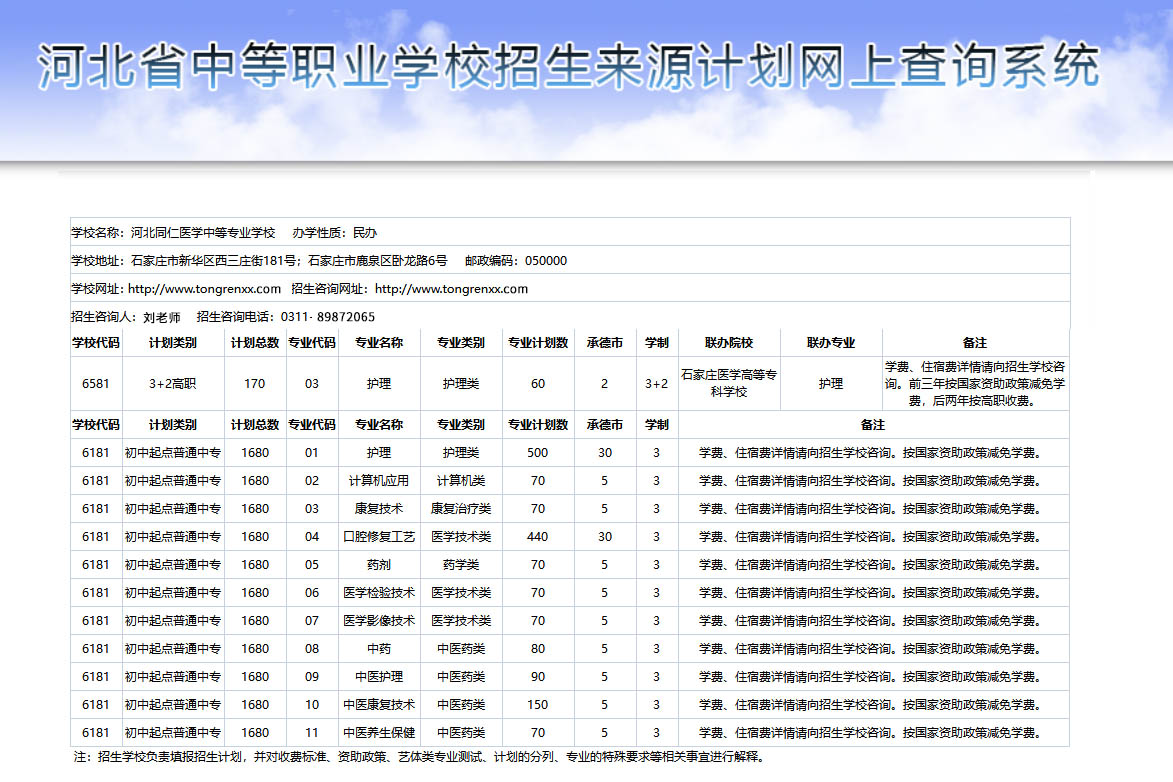Click the 中药 major name cell
Image resolution: width=1173 pixels, height=782 pixels.
[x=379, y=649]
